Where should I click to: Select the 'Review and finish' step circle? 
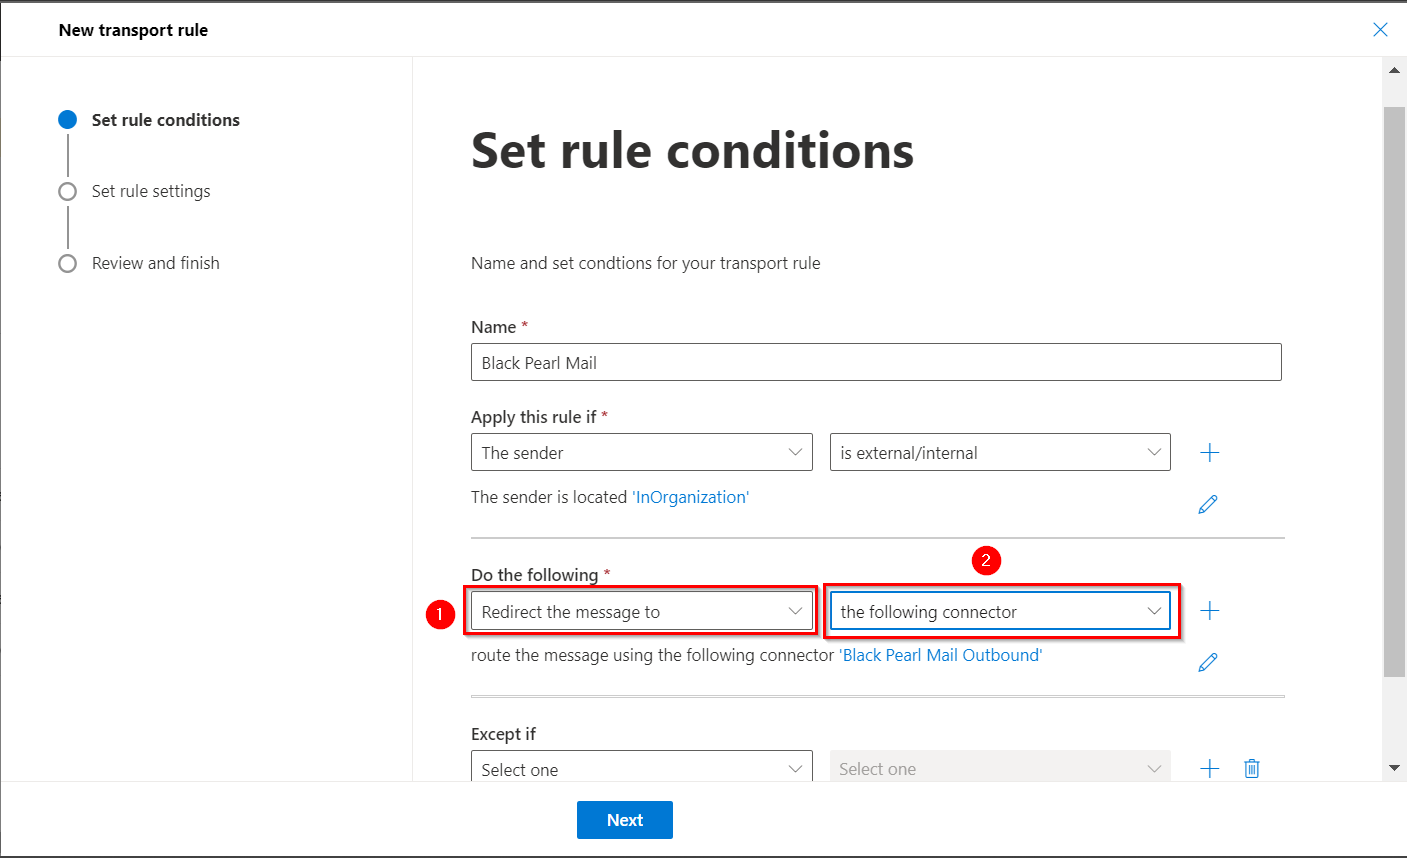(67, 263)
